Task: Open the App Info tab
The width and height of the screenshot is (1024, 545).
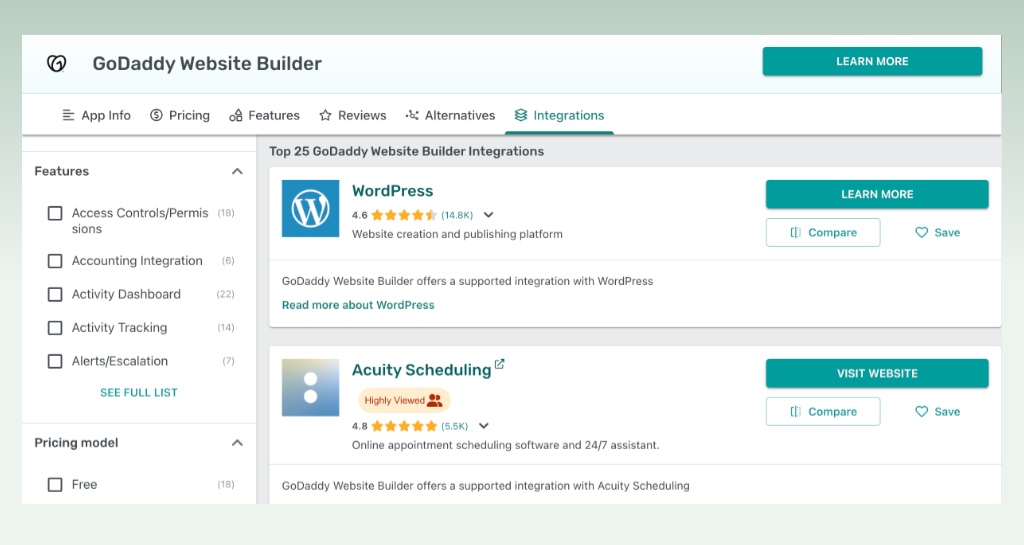Action: click(x=96, y=116)
